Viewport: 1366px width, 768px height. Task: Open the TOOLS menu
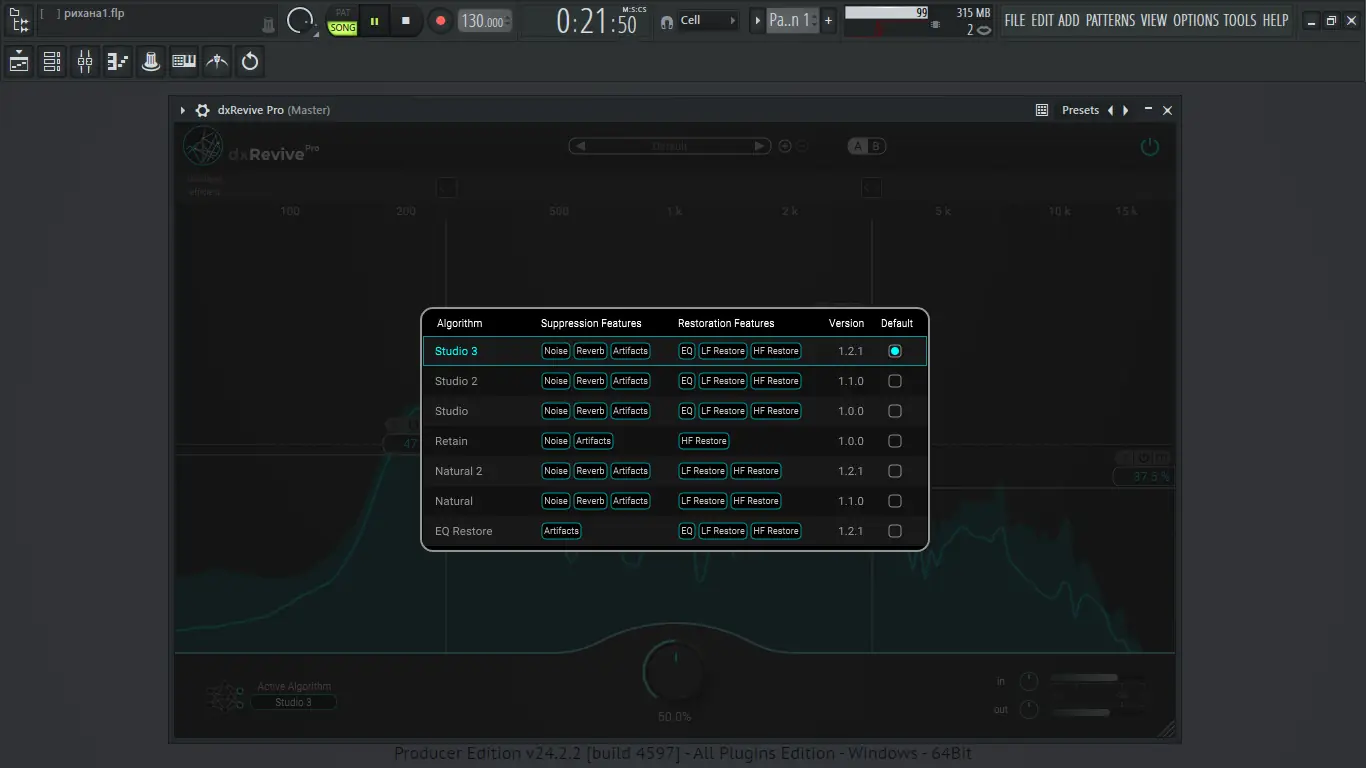pyautogui.click(x=1240, y=20)
